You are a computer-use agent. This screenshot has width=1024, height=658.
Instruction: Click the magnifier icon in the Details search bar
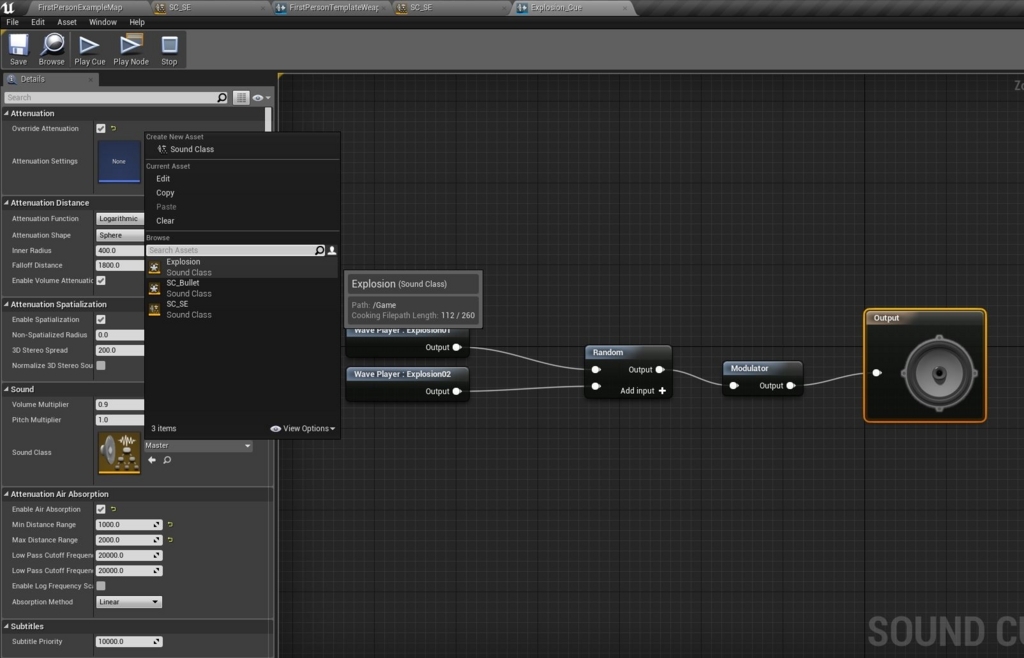coord(224,97)
